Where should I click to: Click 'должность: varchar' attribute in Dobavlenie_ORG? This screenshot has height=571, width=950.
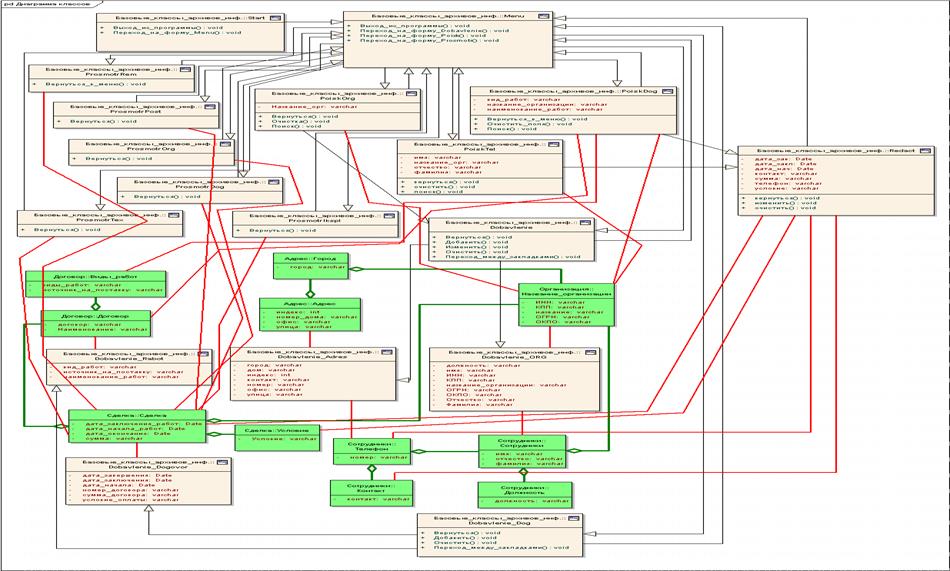click(x=483, y=366)
